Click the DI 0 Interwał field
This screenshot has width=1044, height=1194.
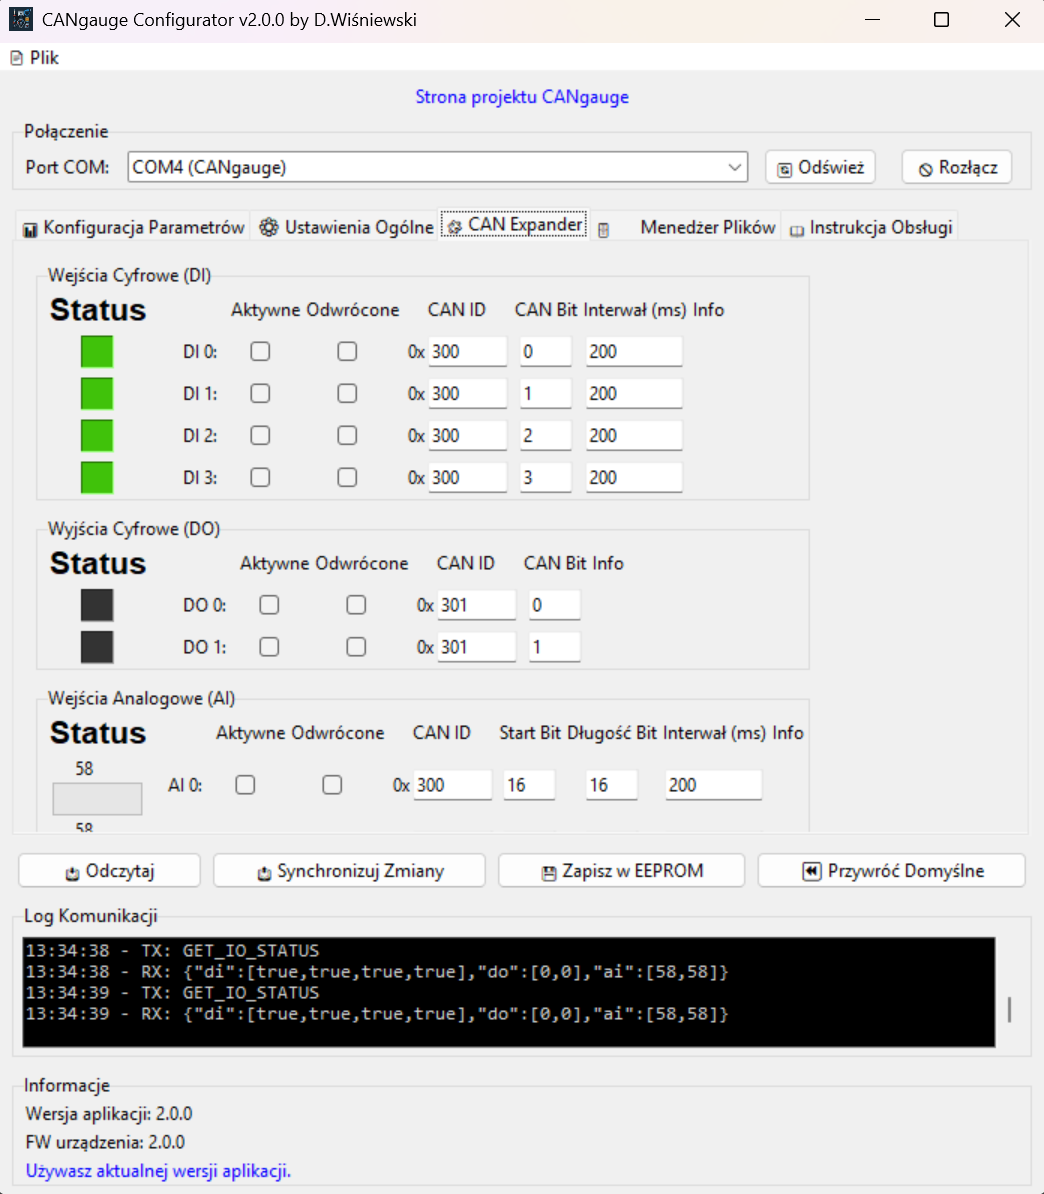[x=634, y=352]
